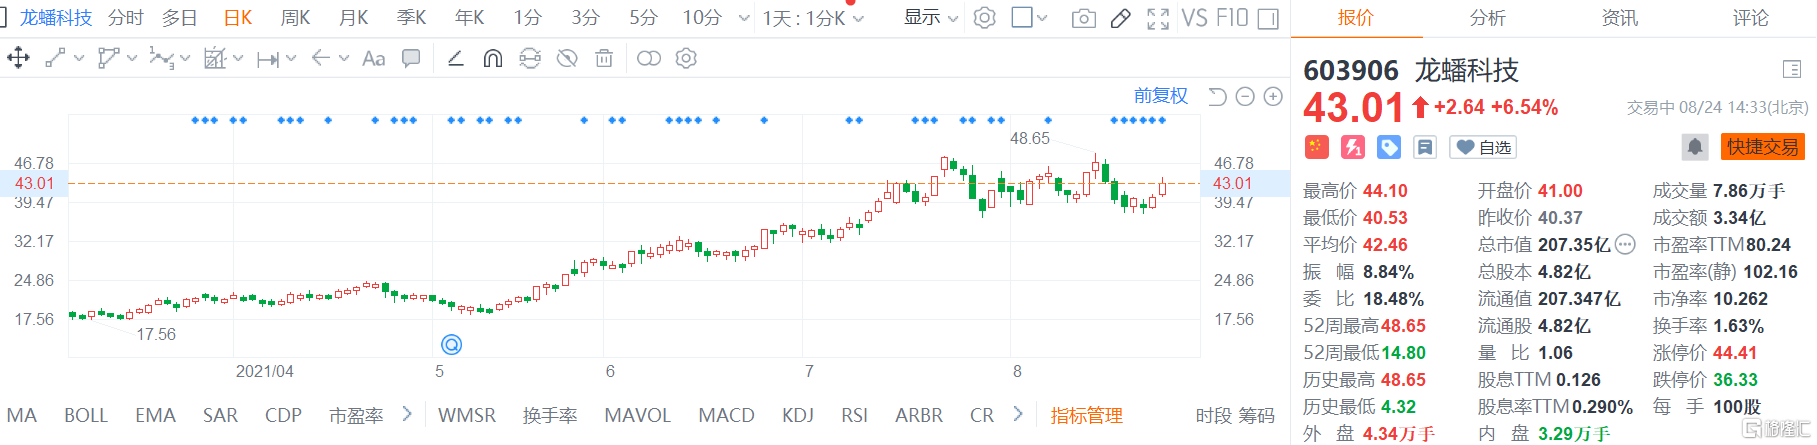Select the wave pattern drawing tool

click(x=160, y=58)
